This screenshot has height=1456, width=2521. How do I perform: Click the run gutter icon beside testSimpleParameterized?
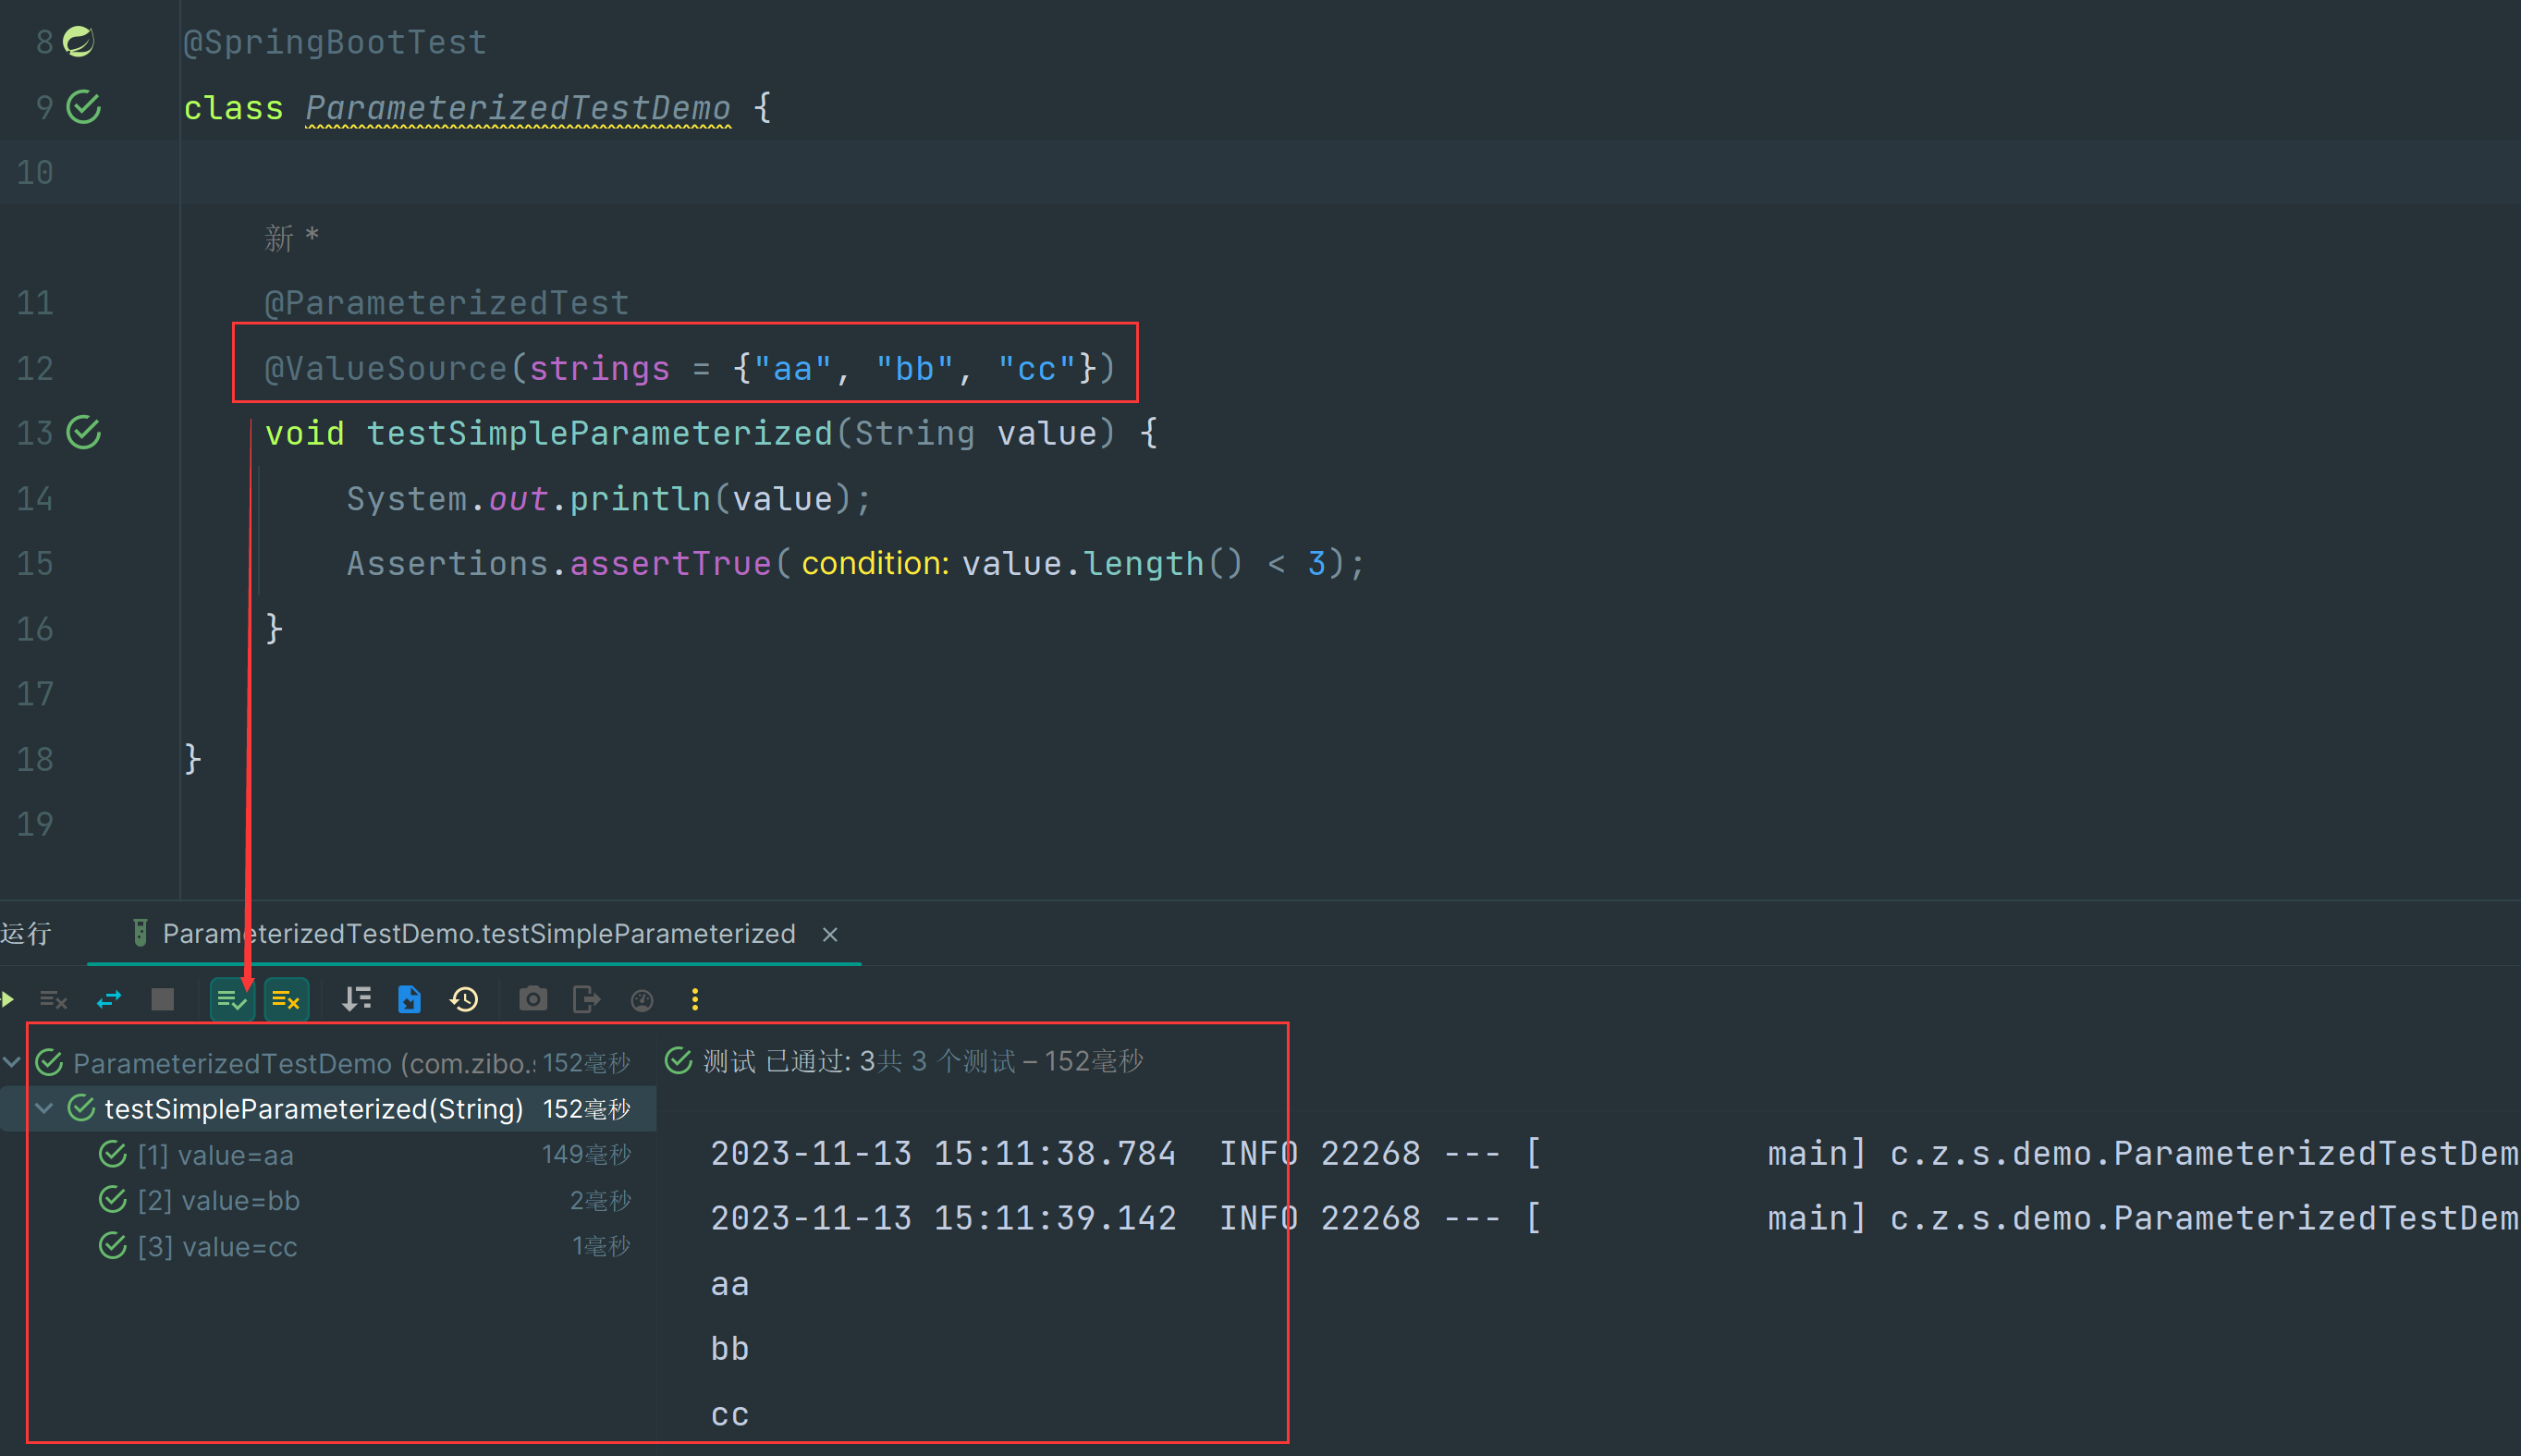coord(84,433)
